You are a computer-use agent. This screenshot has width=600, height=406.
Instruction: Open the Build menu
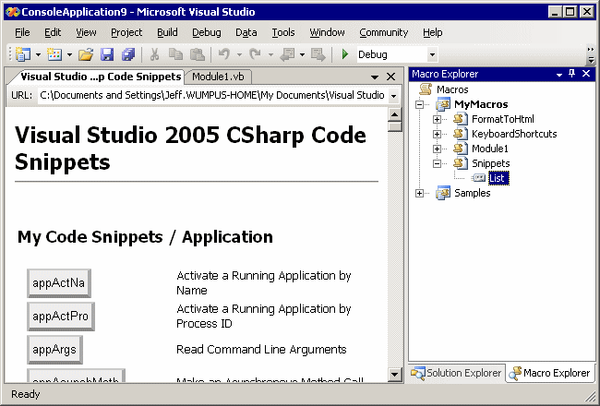click(167, 33)
